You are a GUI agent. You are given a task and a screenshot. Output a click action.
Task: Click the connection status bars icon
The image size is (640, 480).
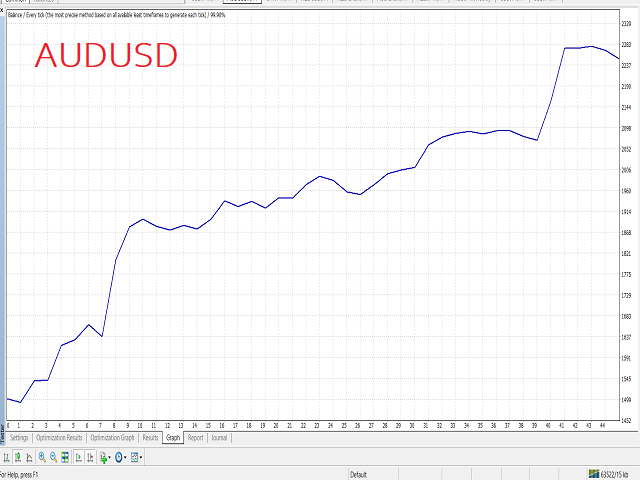pos(593,474)
